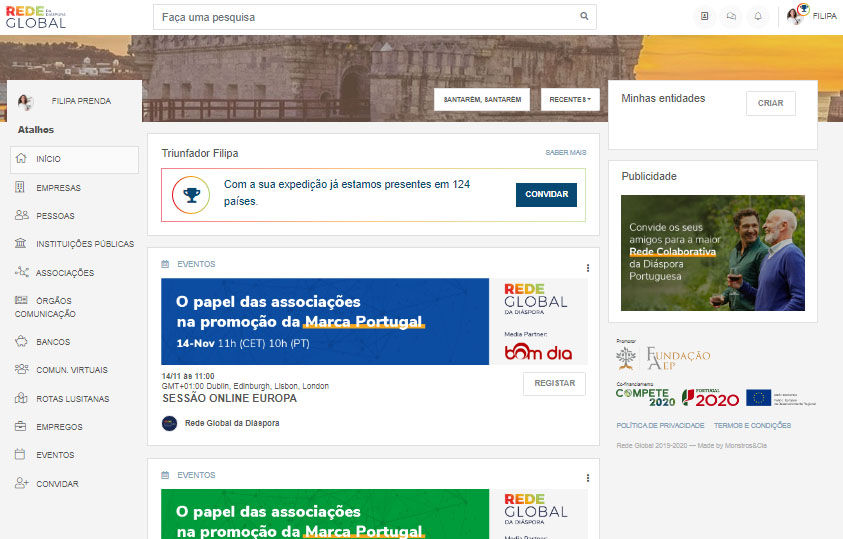Viewport: 843px width, 539px height.
Task: Click the Rede Global logo
Action: pos(36,17)
